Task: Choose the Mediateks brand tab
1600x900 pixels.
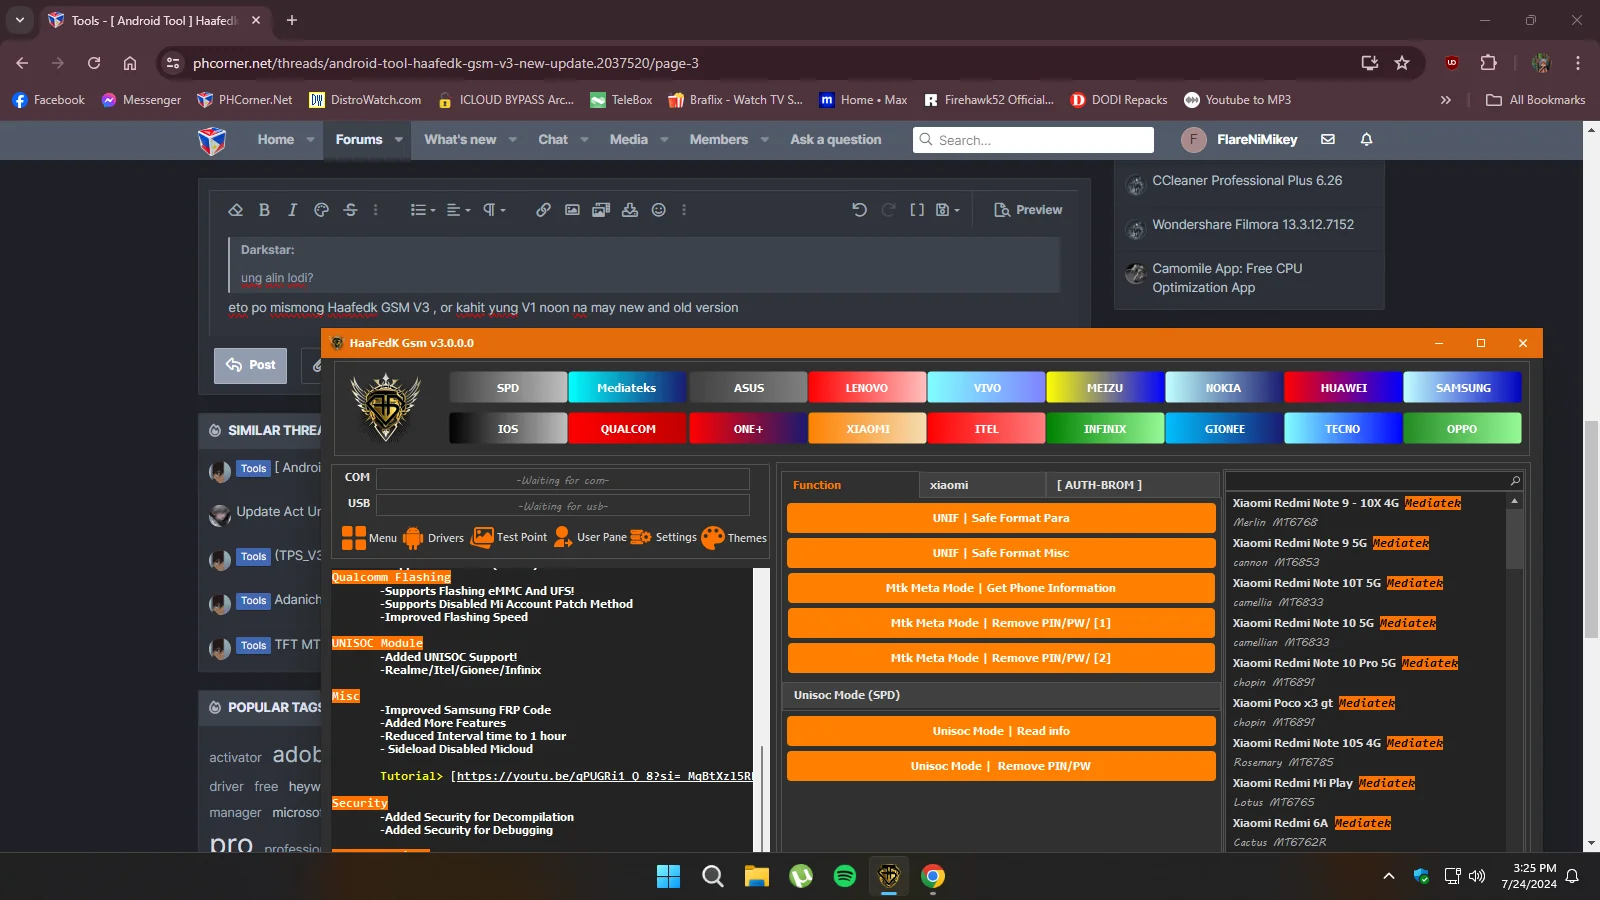Action: [x=627, y=388]
